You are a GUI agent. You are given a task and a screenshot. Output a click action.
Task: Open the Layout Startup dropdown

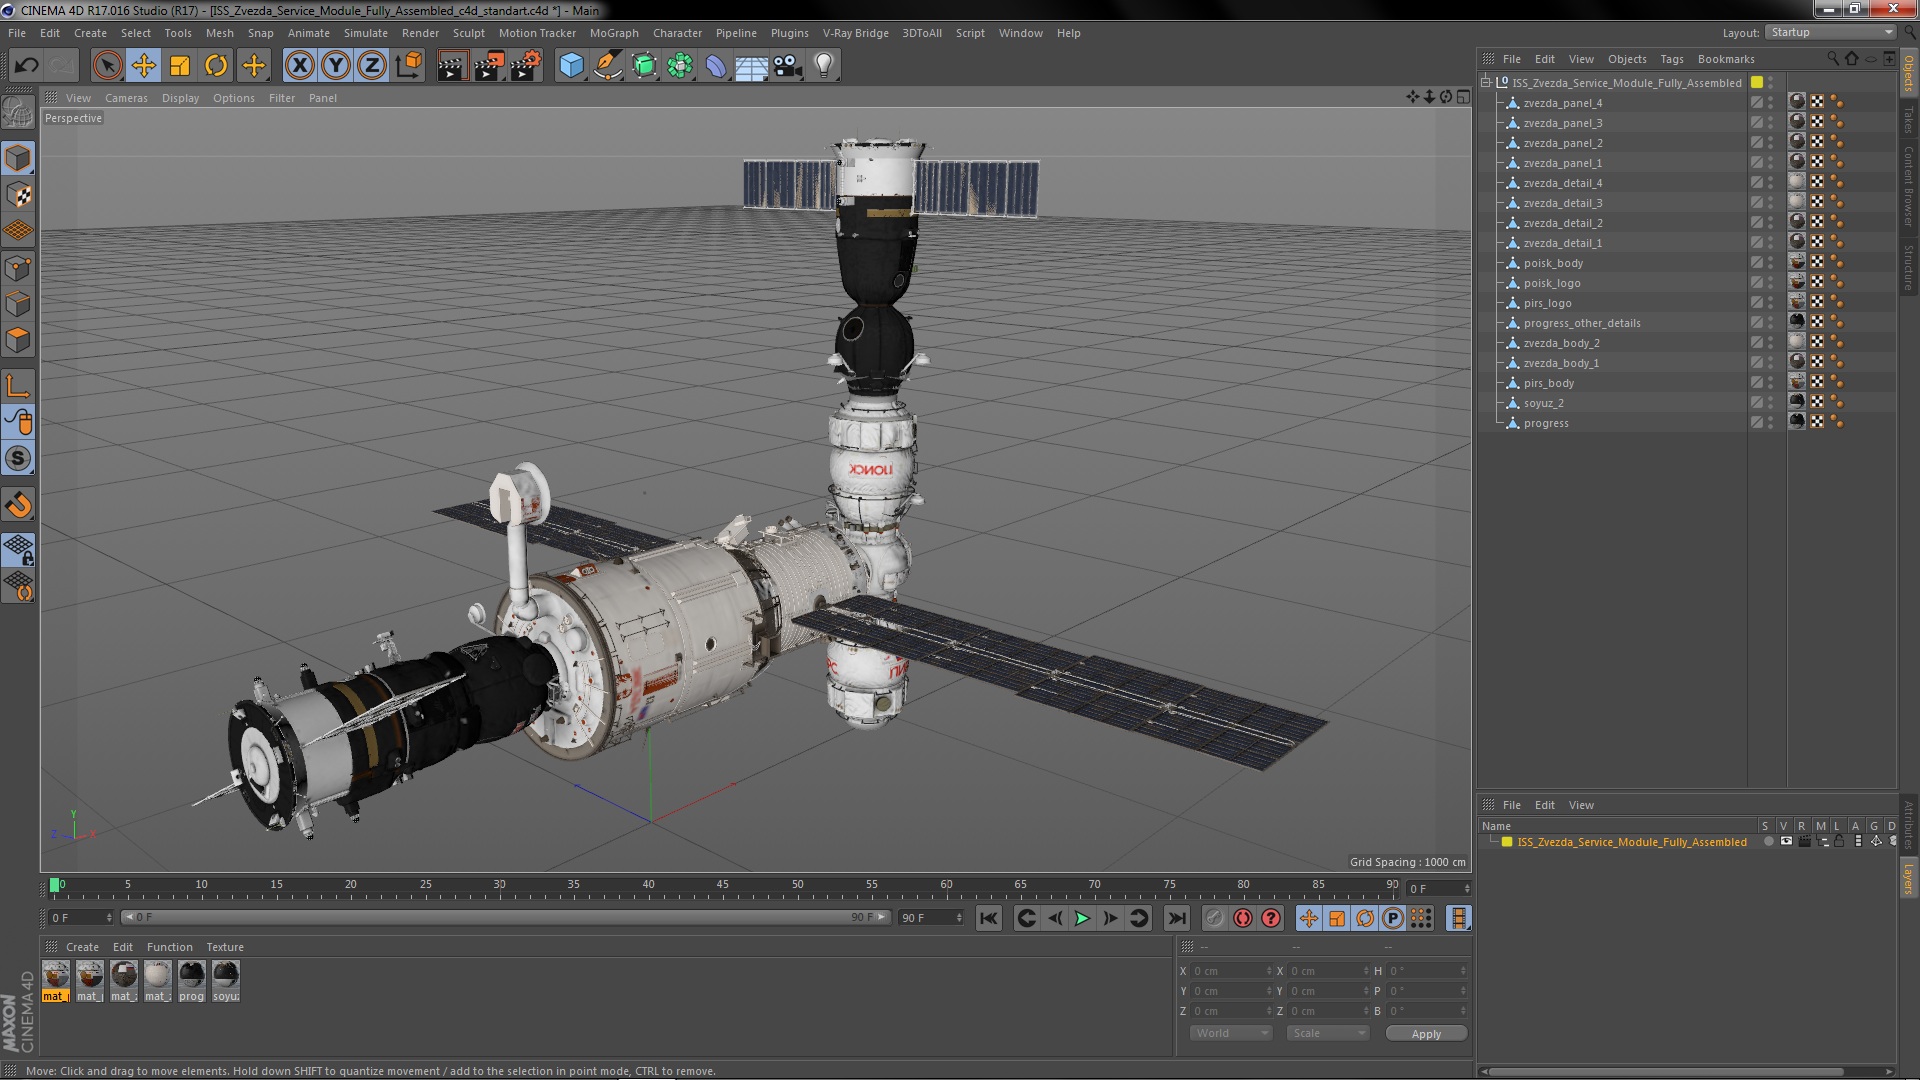tap(1831, 32)
